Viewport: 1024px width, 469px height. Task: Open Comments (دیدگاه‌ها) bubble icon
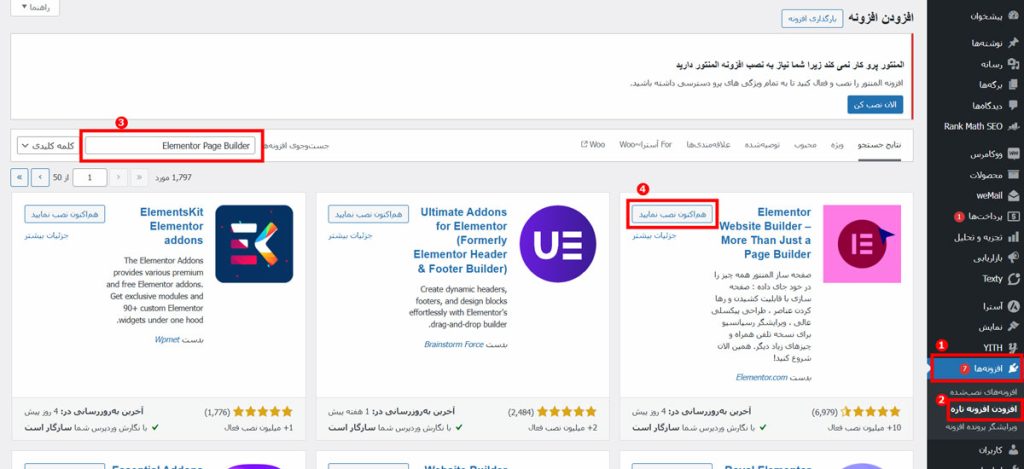pos(1013,105)
